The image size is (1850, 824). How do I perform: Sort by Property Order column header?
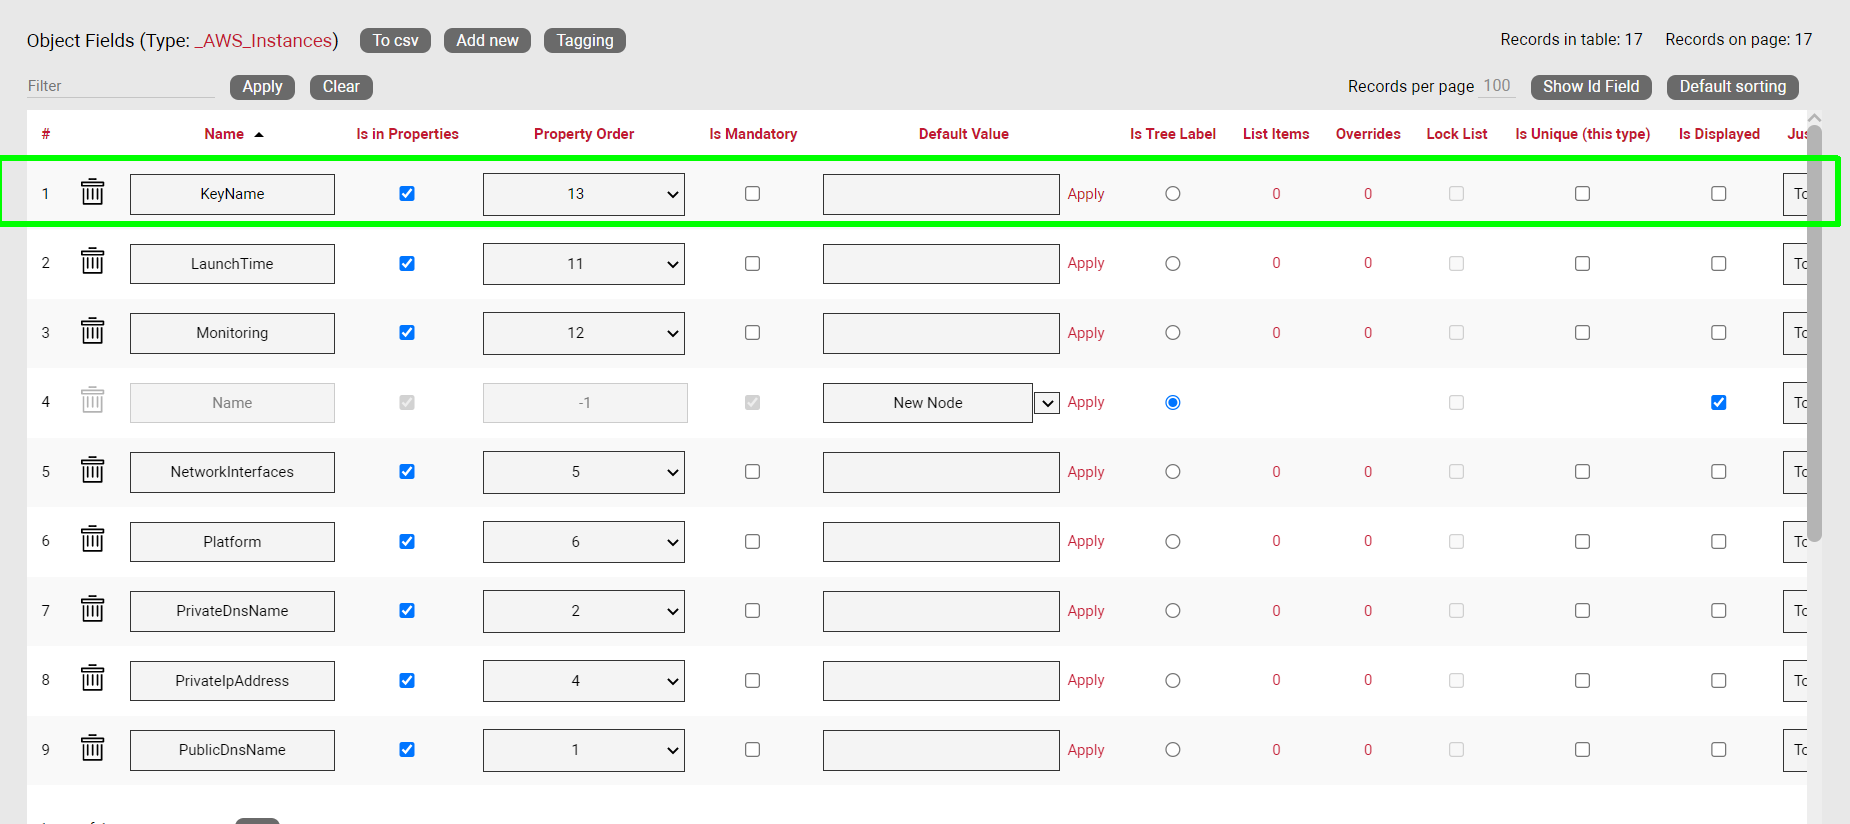pos(583,134)
